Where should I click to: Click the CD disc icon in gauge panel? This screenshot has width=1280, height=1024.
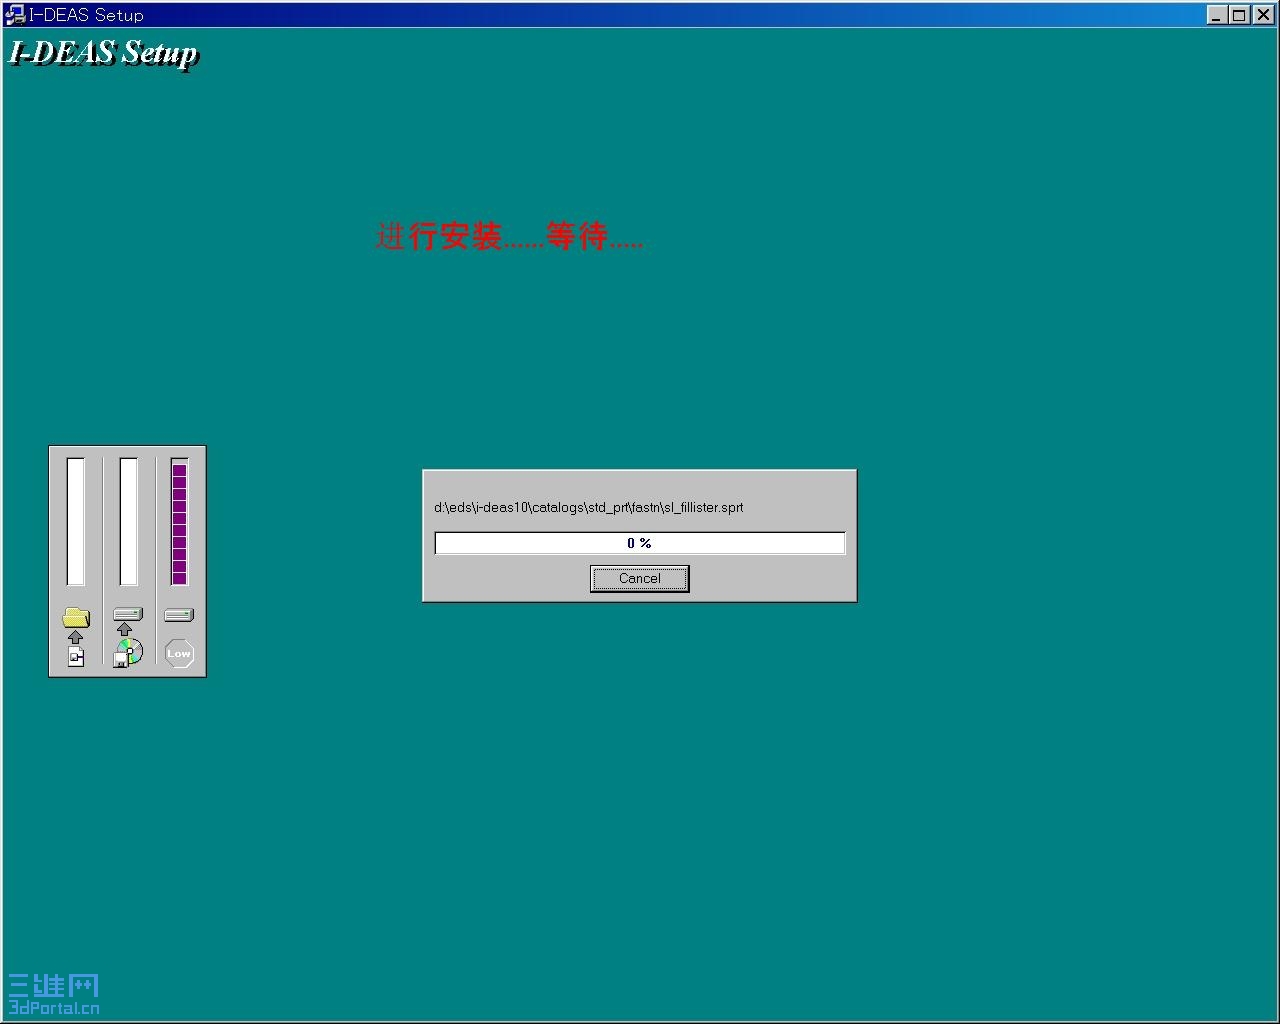[x=129, y=652]
